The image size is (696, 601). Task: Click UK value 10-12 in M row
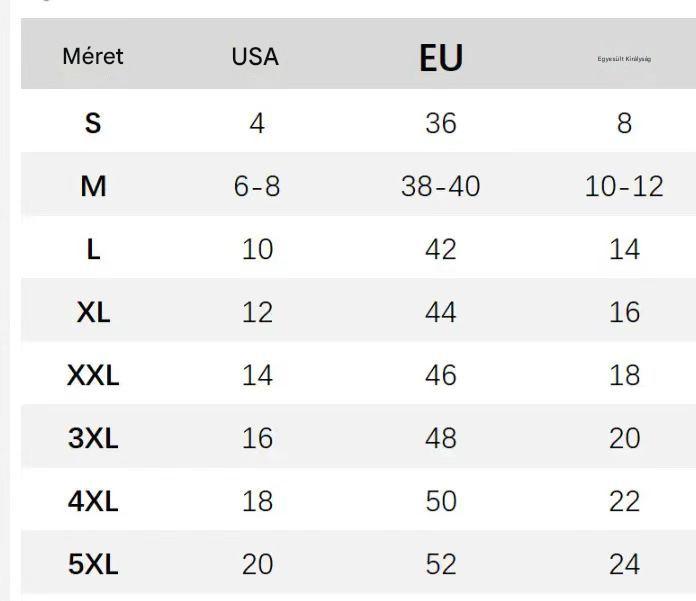[624, 186]
